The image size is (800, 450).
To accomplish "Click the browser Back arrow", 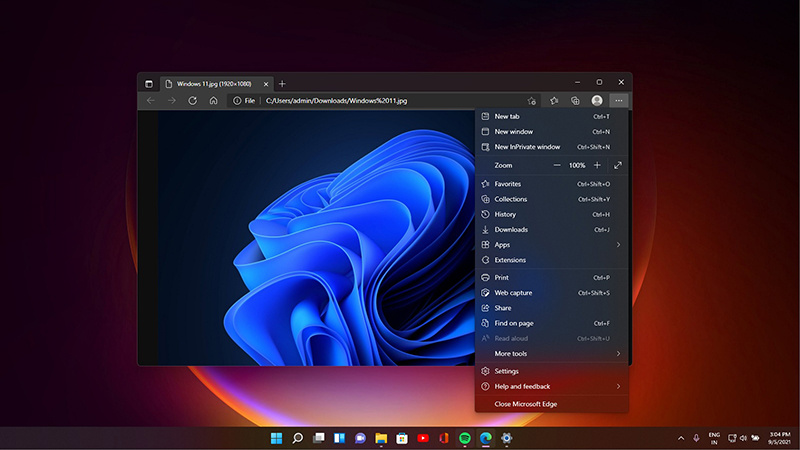I will point(151,101).
